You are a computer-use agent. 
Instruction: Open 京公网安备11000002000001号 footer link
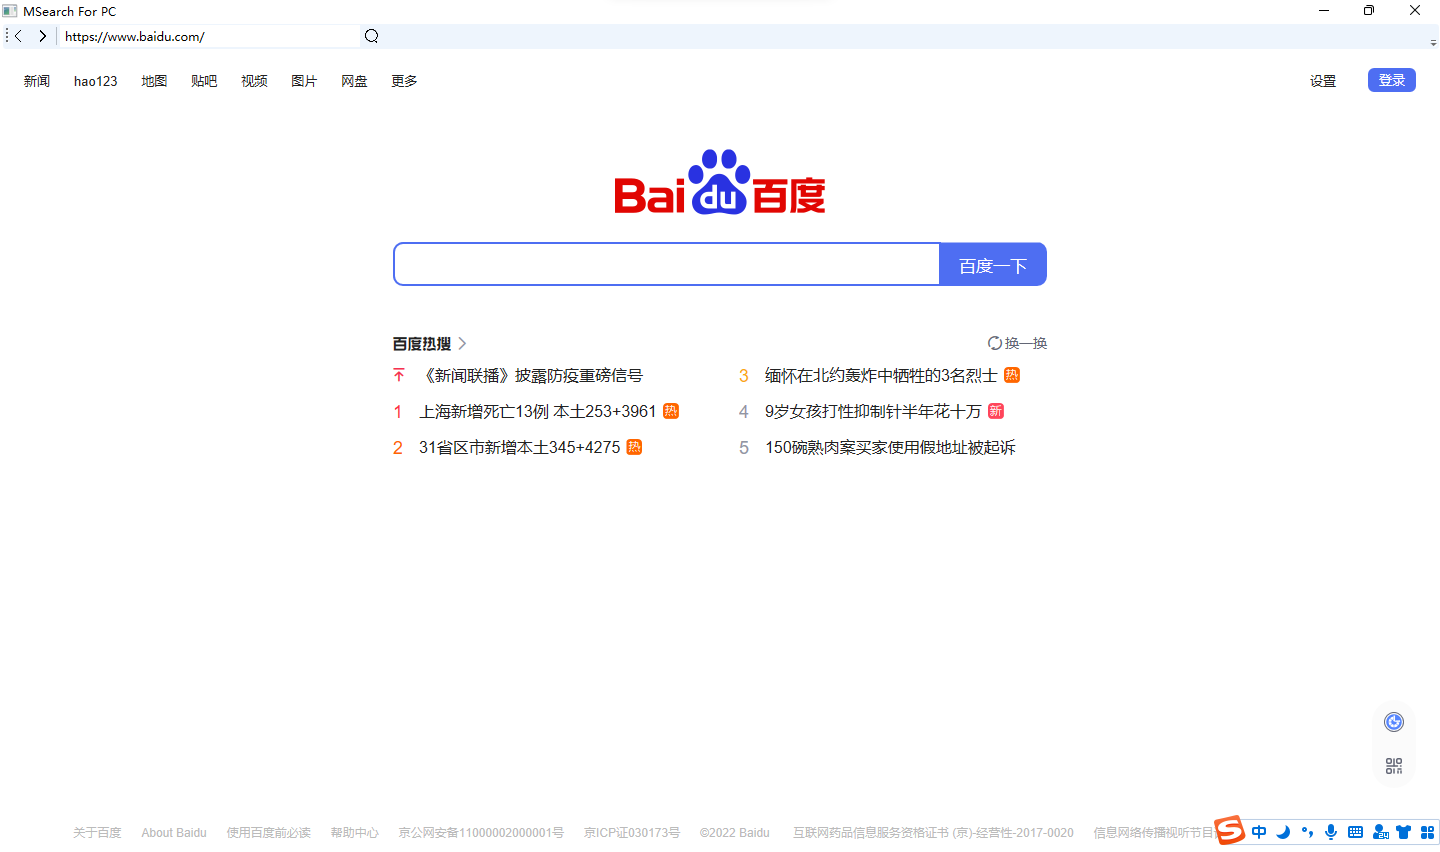[481, 832]
